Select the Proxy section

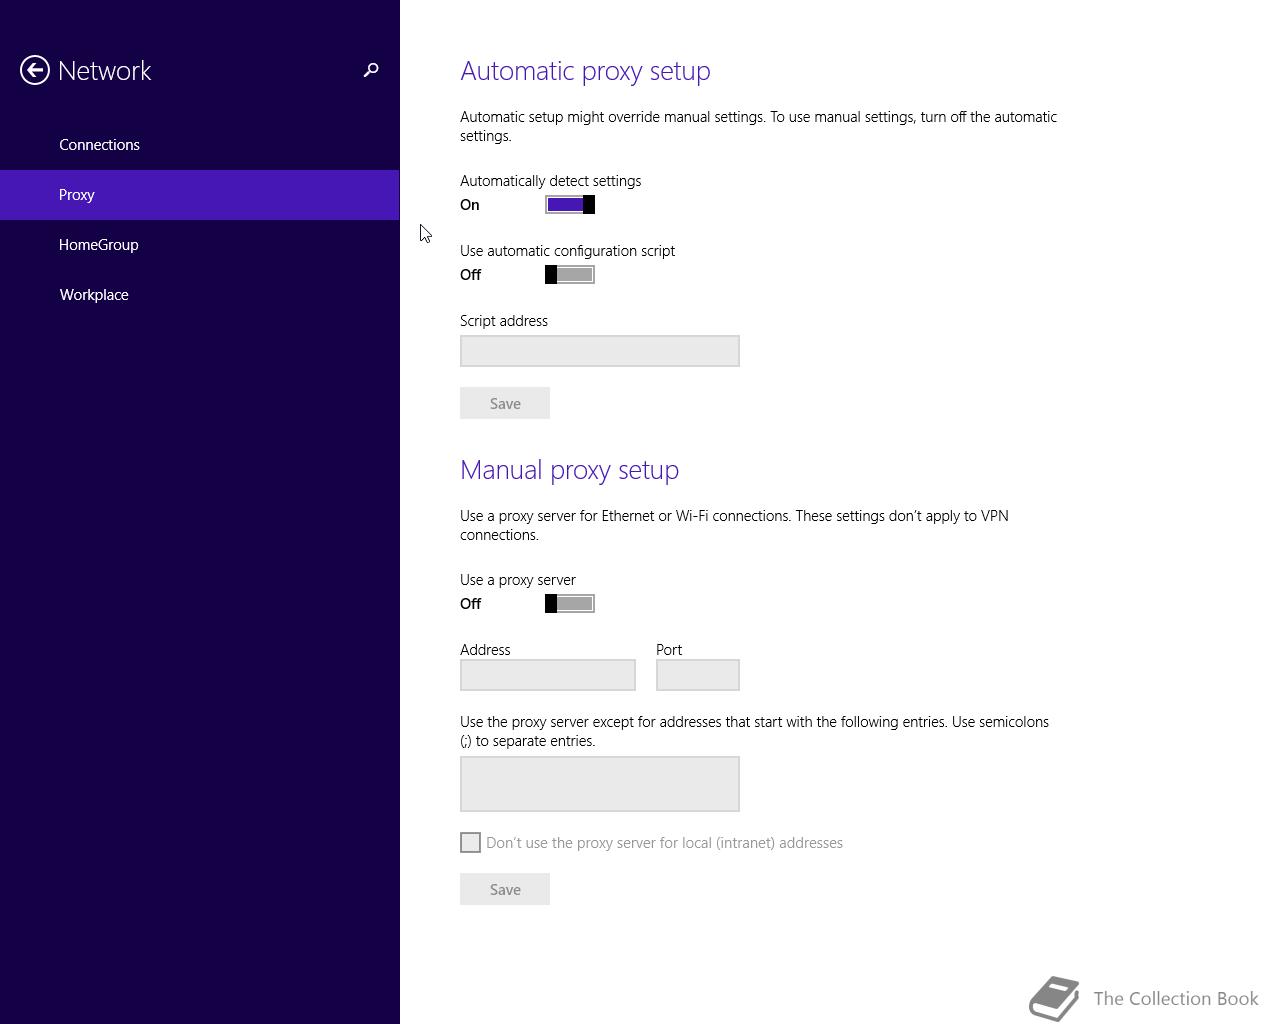199,195
